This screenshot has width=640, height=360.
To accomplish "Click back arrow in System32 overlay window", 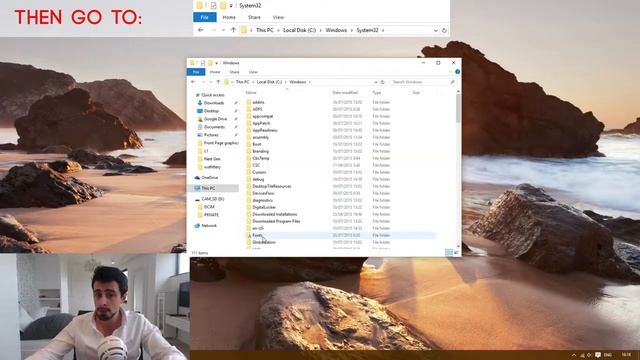I will pyautogui.click(x=200, y=30).
